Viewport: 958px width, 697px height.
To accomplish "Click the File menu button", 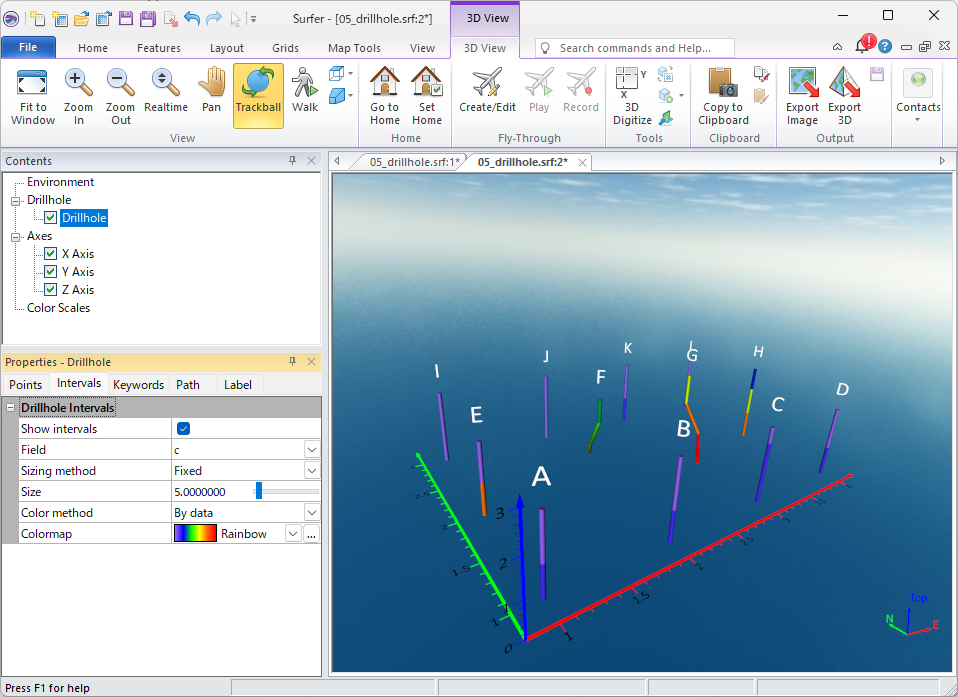I will [28, 48].
